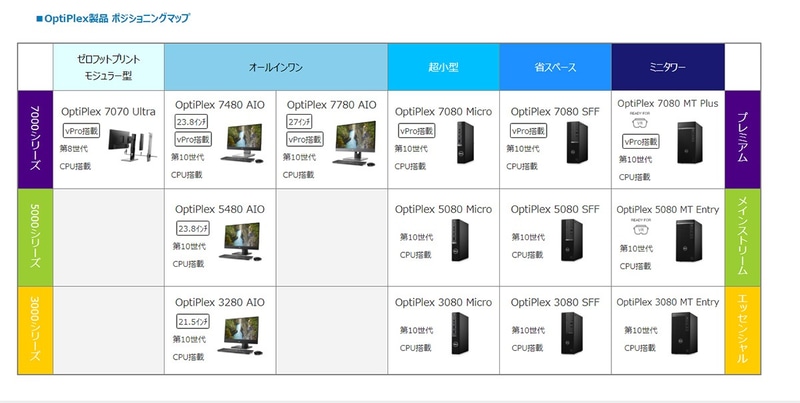This screenshot has height=403, width=800.
Task: Click the OptiPlex 3280 AIO monitor image
Action: [x=240, y=335]
